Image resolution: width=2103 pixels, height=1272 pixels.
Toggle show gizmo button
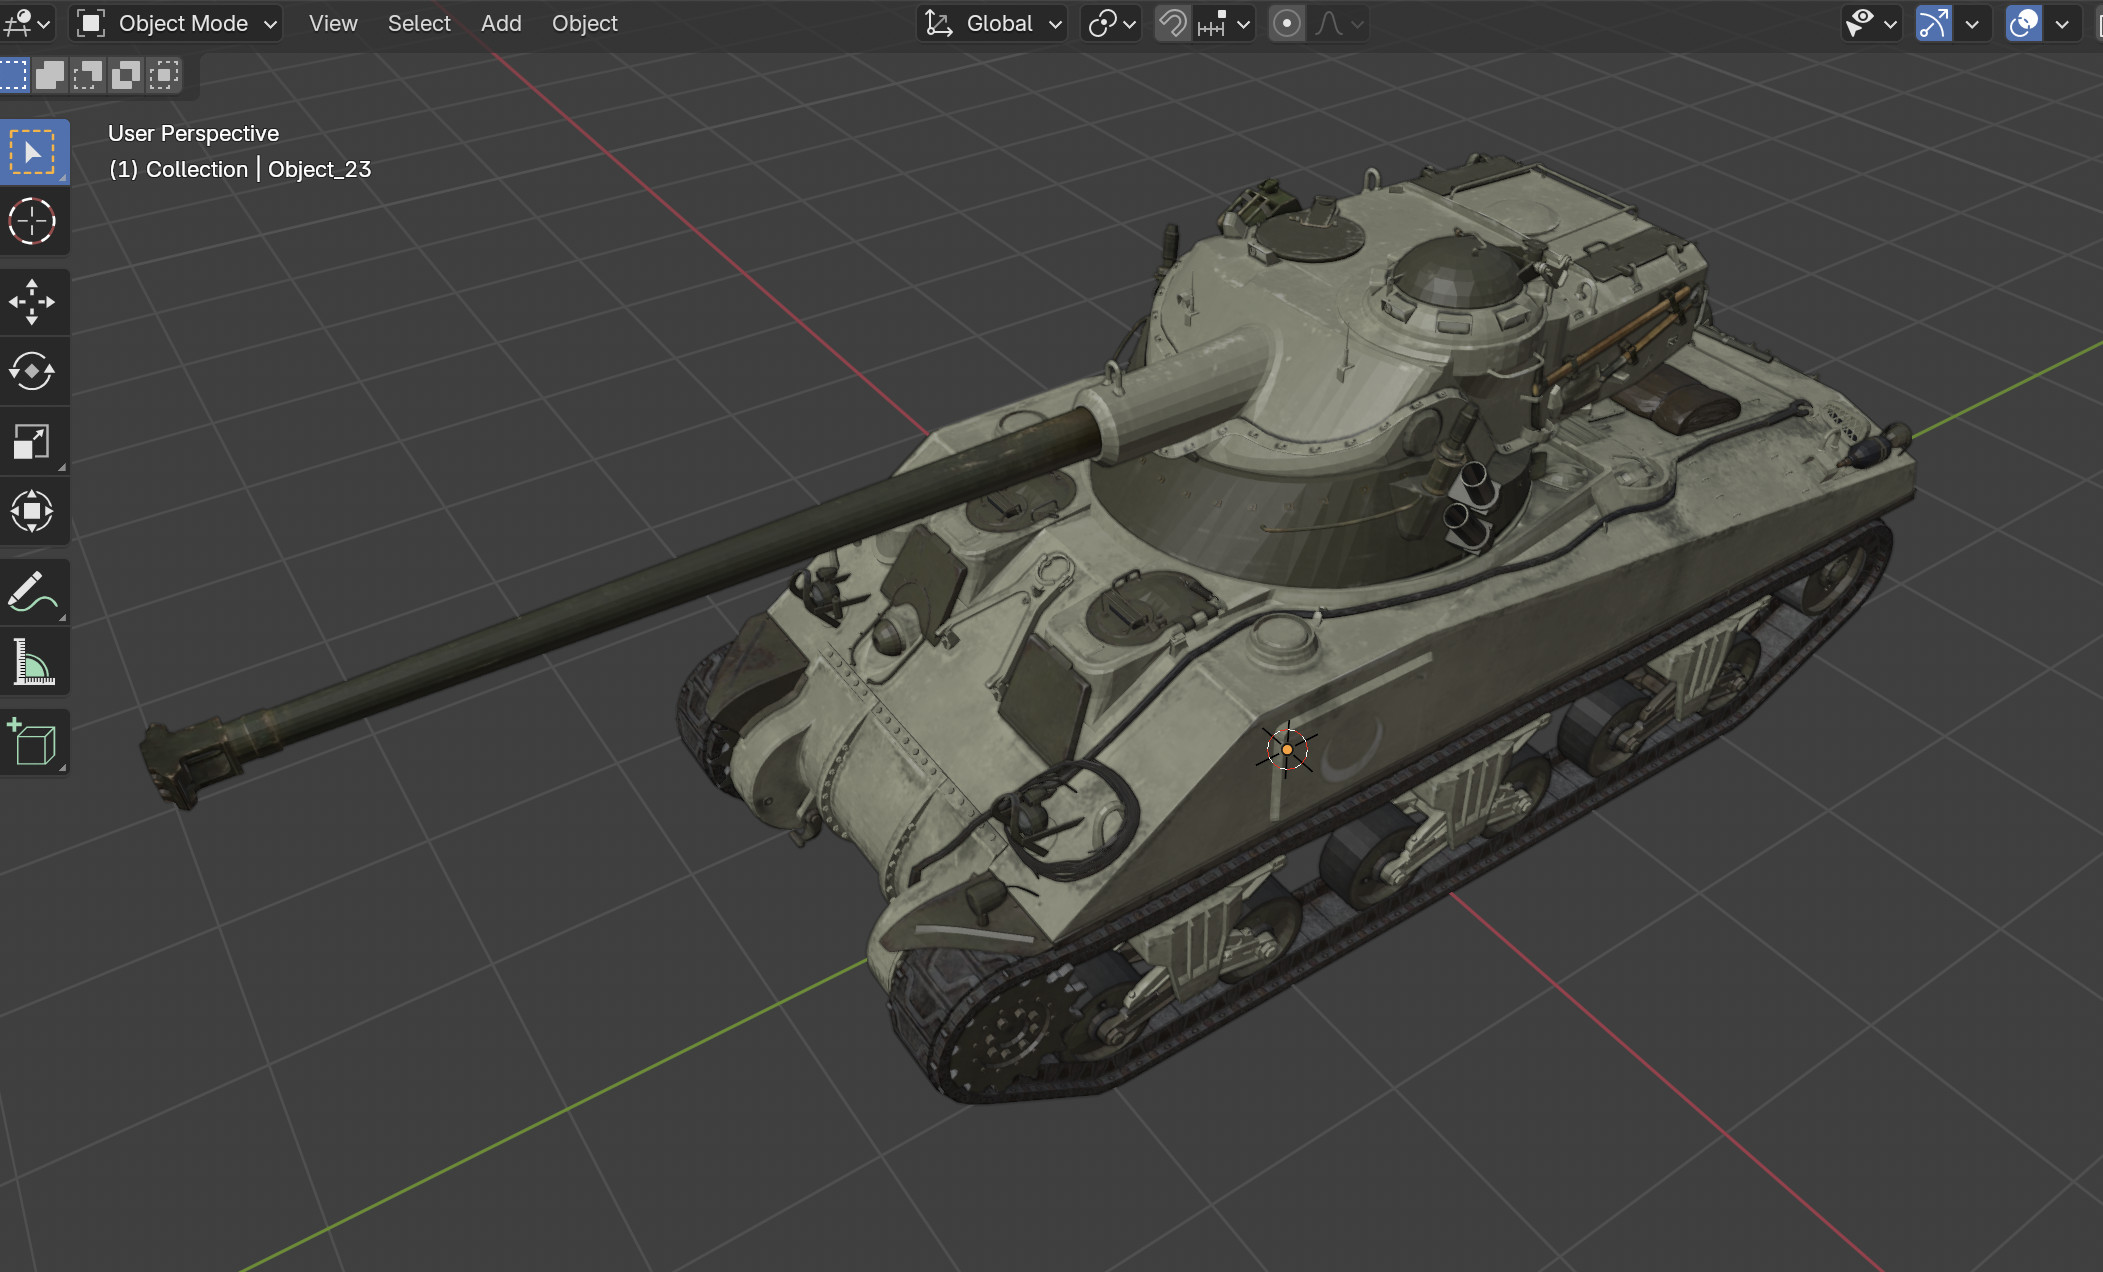coord(1933,23)
